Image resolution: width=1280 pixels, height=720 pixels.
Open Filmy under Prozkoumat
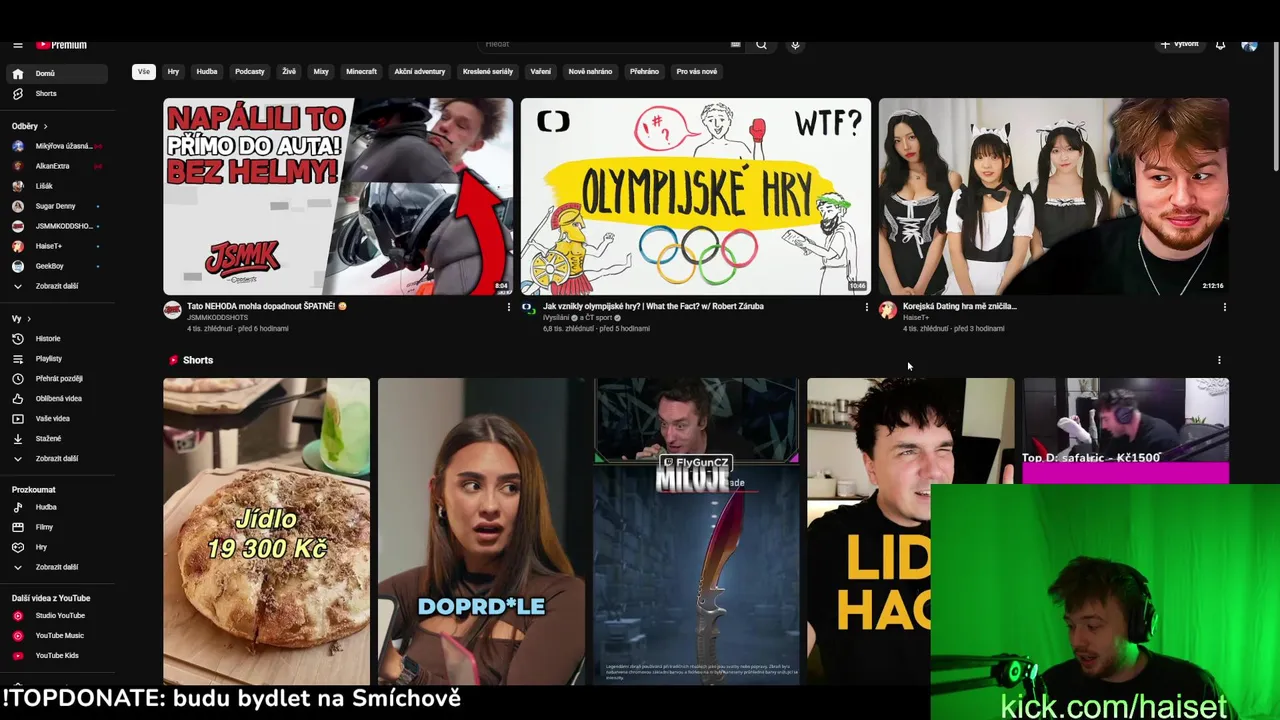pos(56,527)
